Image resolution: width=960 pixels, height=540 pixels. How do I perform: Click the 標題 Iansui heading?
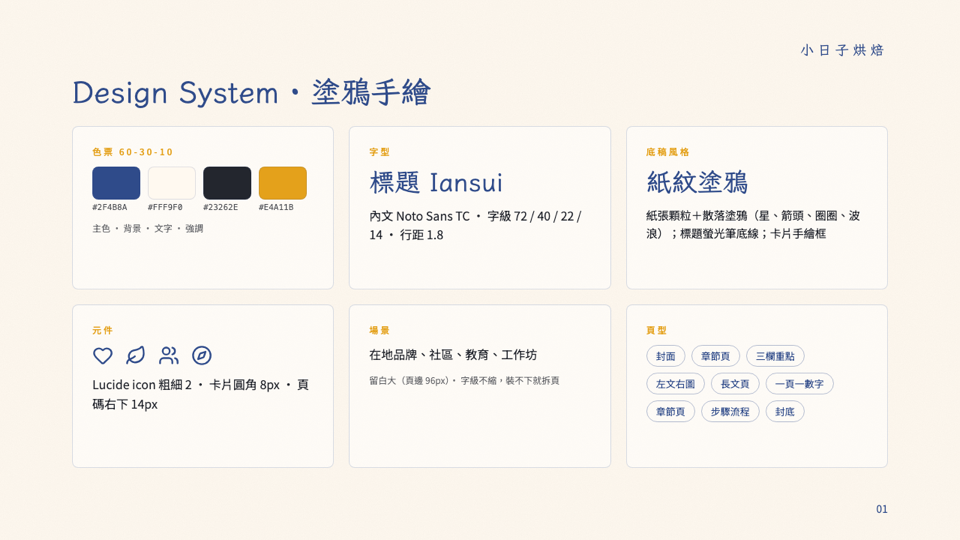[x=436, y=182]
